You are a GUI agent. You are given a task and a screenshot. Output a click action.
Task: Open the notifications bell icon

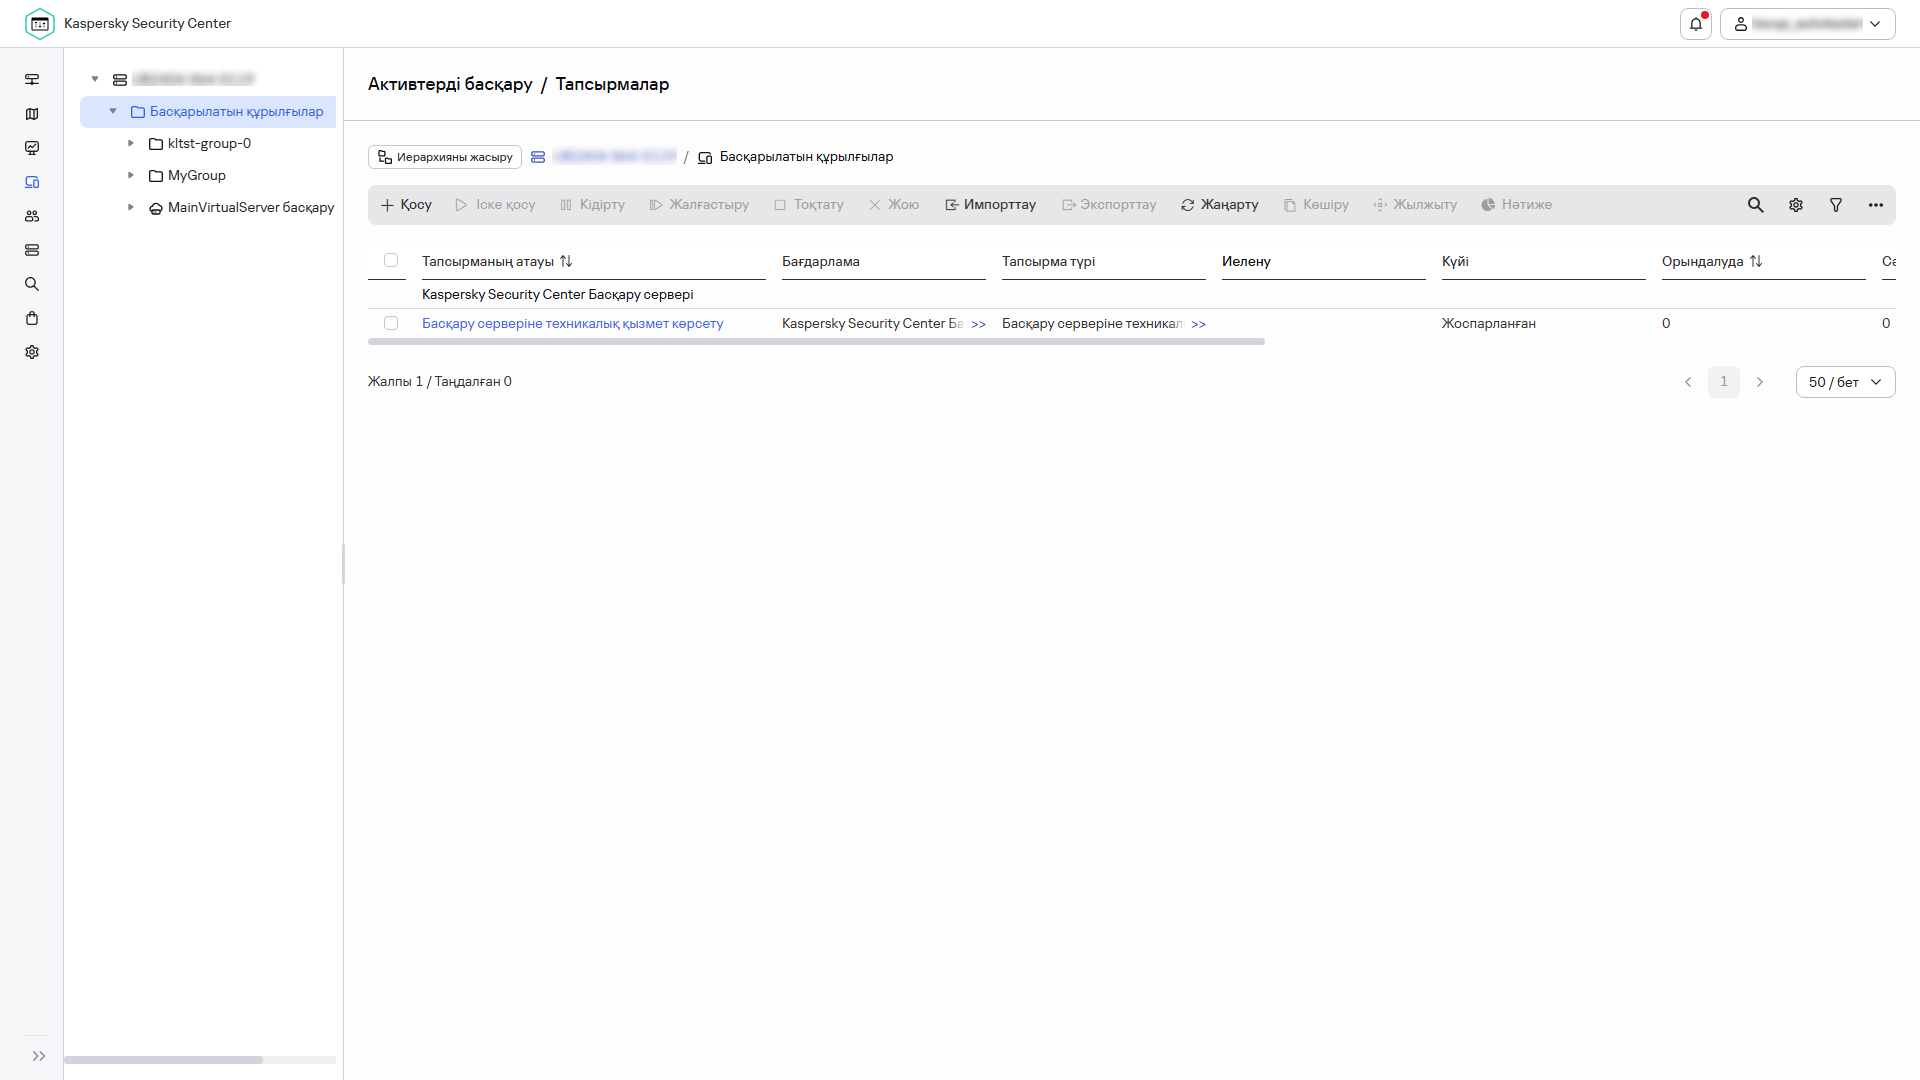(x=1695, y=24)
